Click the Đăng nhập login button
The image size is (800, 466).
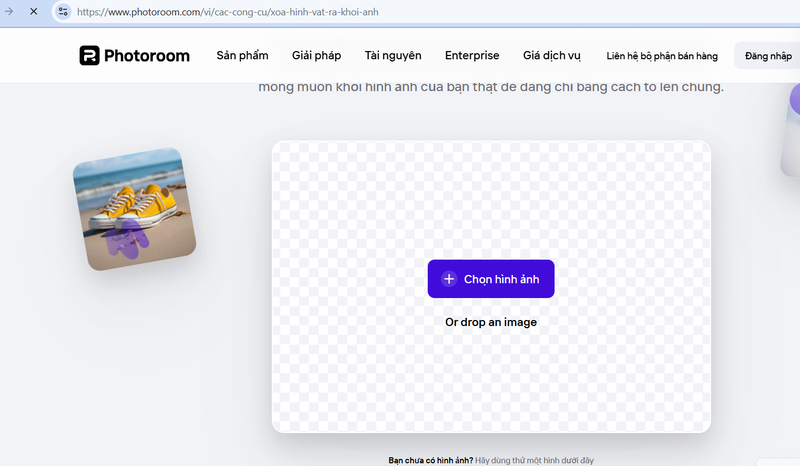coord(767,56)
